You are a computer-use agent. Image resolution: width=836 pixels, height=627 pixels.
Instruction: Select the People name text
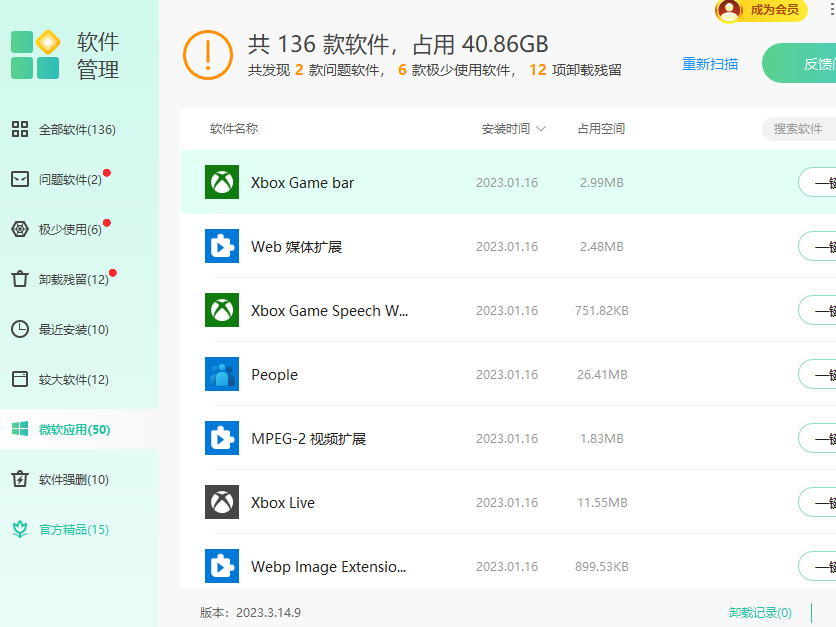click(x=275, y=375)
